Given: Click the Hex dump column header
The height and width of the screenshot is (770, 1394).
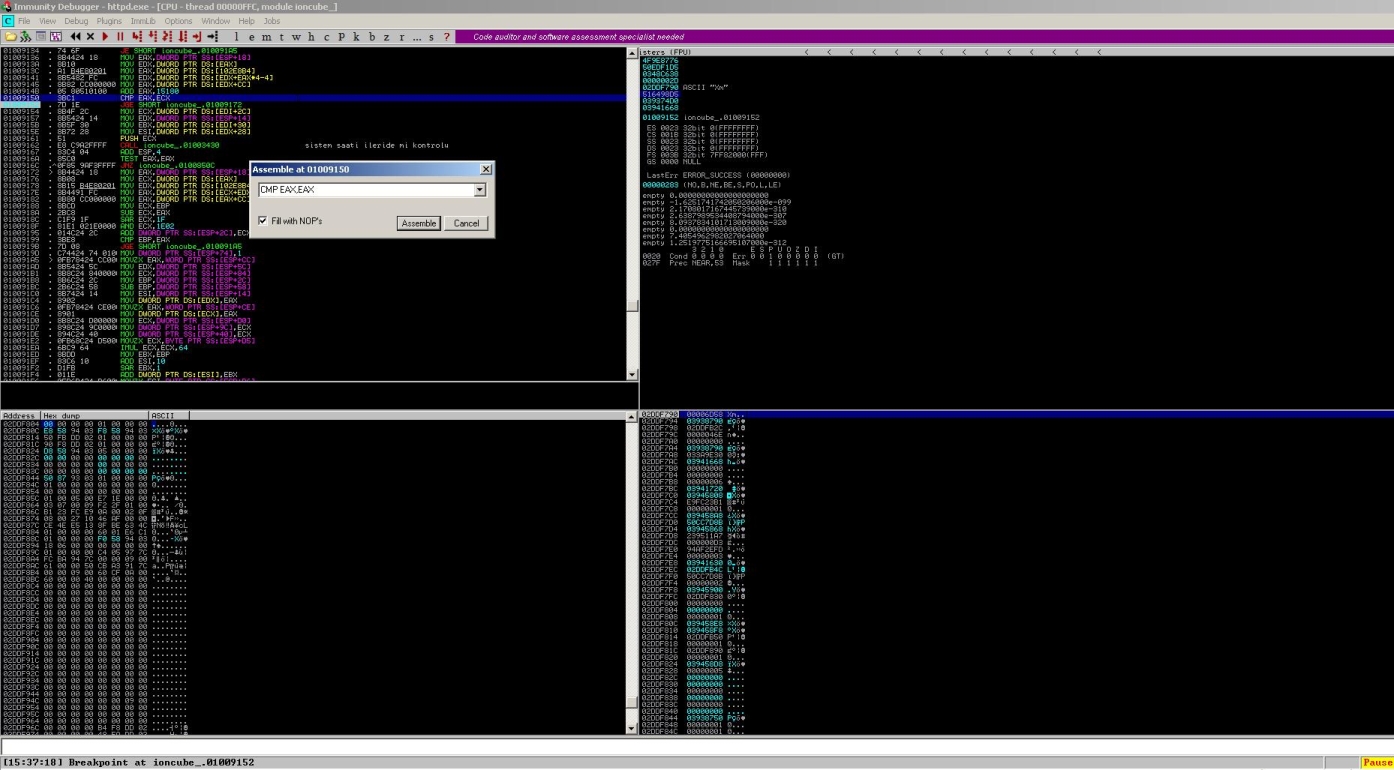Looking at the screenshot, I should pyautogui.click(x=94, y=415).
